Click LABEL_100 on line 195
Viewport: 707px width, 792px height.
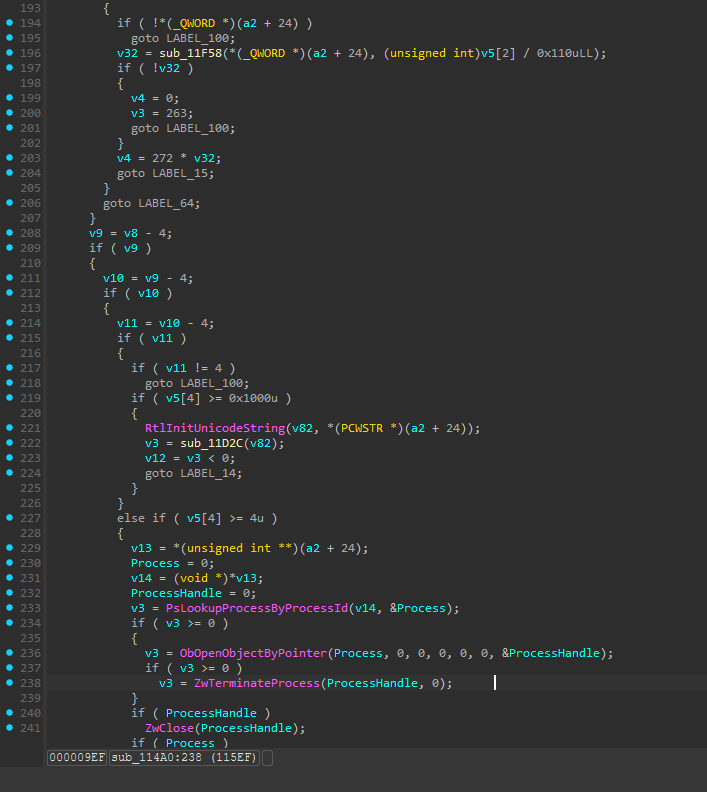198,38
